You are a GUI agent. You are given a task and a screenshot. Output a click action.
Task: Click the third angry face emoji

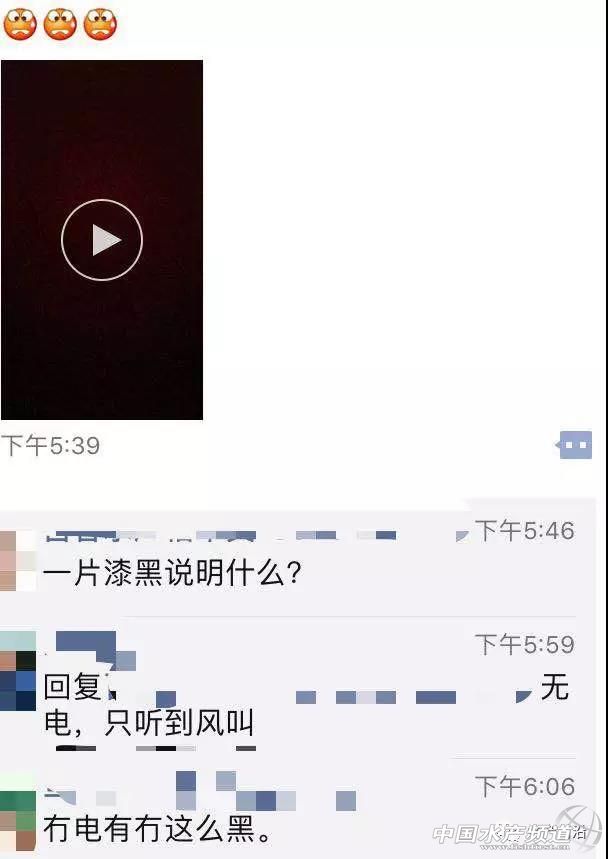100,24
